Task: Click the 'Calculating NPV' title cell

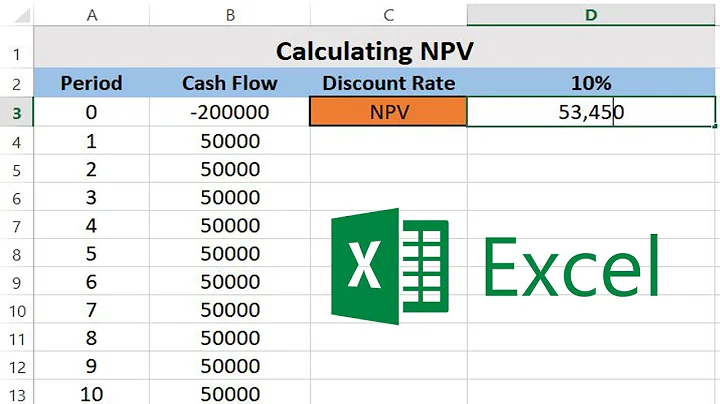Action: 374,48
